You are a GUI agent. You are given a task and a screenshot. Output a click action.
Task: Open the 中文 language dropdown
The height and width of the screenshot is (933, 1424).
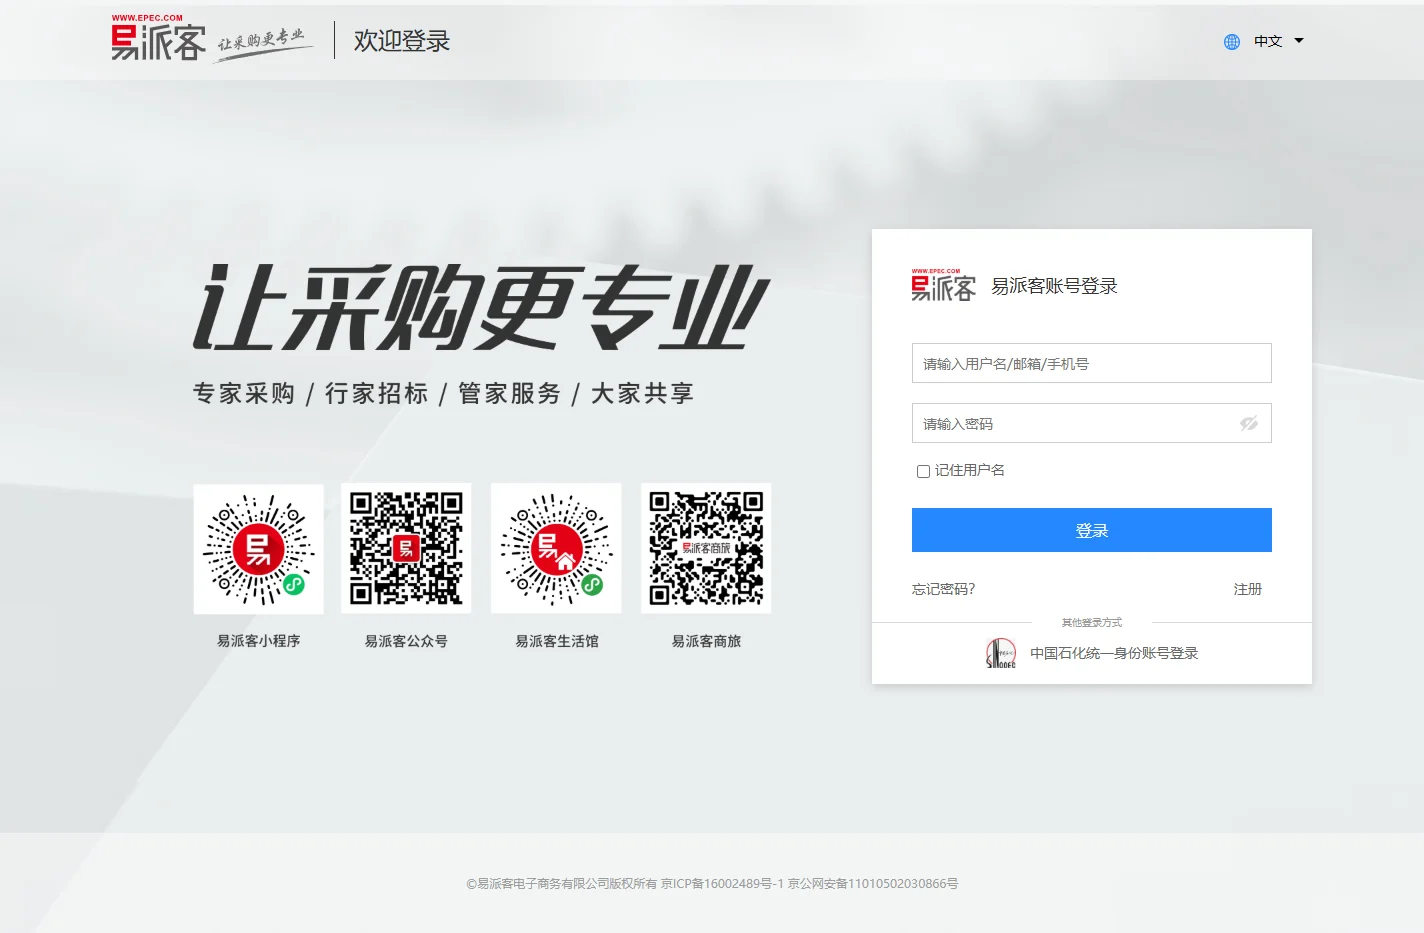1268,41
